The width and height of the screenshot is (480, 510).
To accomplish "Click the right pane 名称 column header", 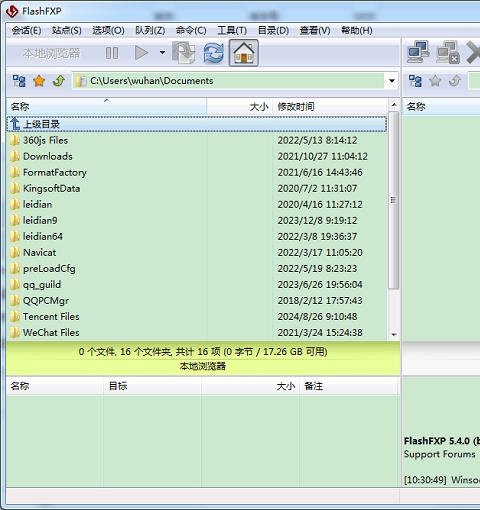I will coord(441,107).
